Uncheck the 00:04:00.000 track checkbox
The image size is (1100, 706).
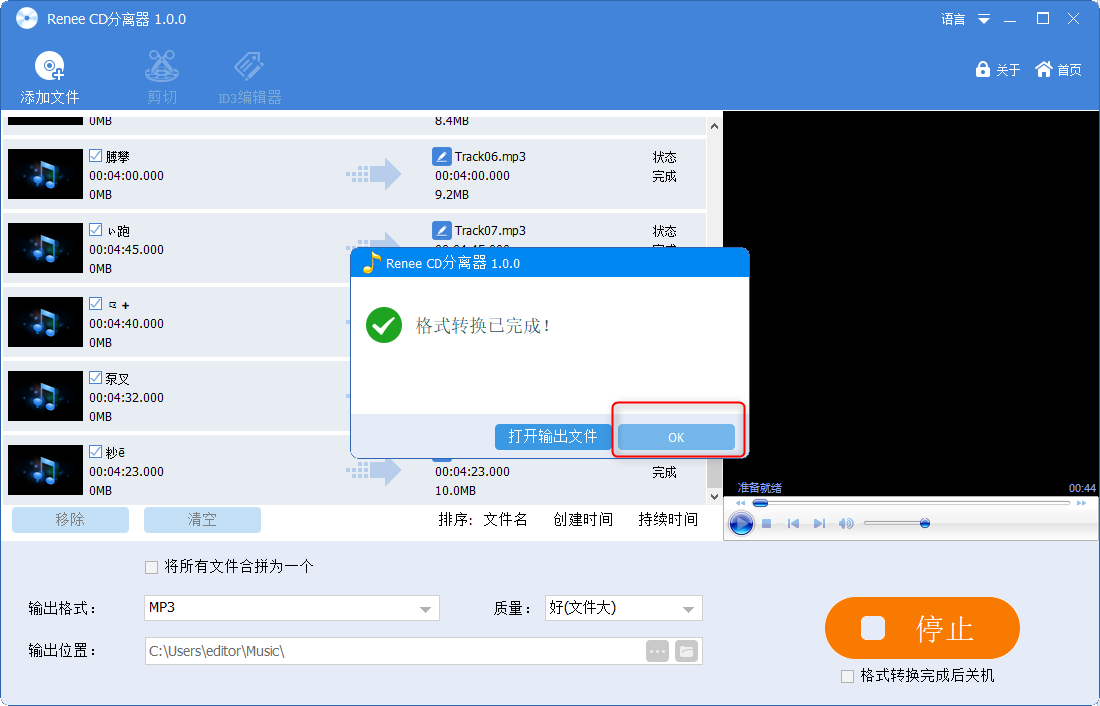click(x=95, y=156)
